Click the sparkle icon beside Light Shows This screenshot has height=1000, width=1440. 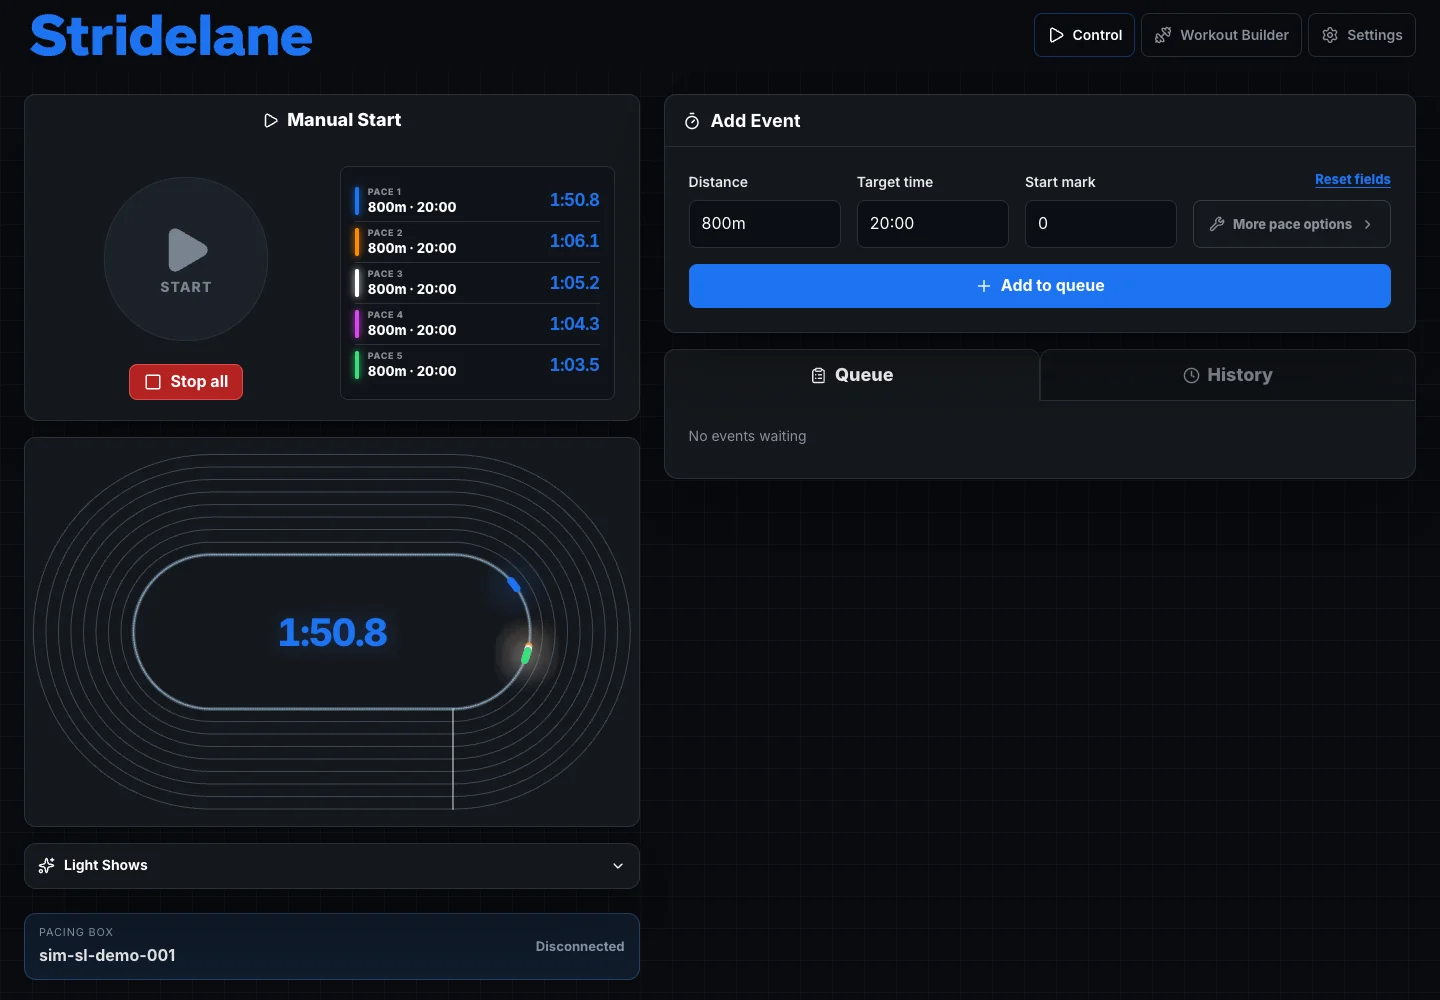click(46, 865)
